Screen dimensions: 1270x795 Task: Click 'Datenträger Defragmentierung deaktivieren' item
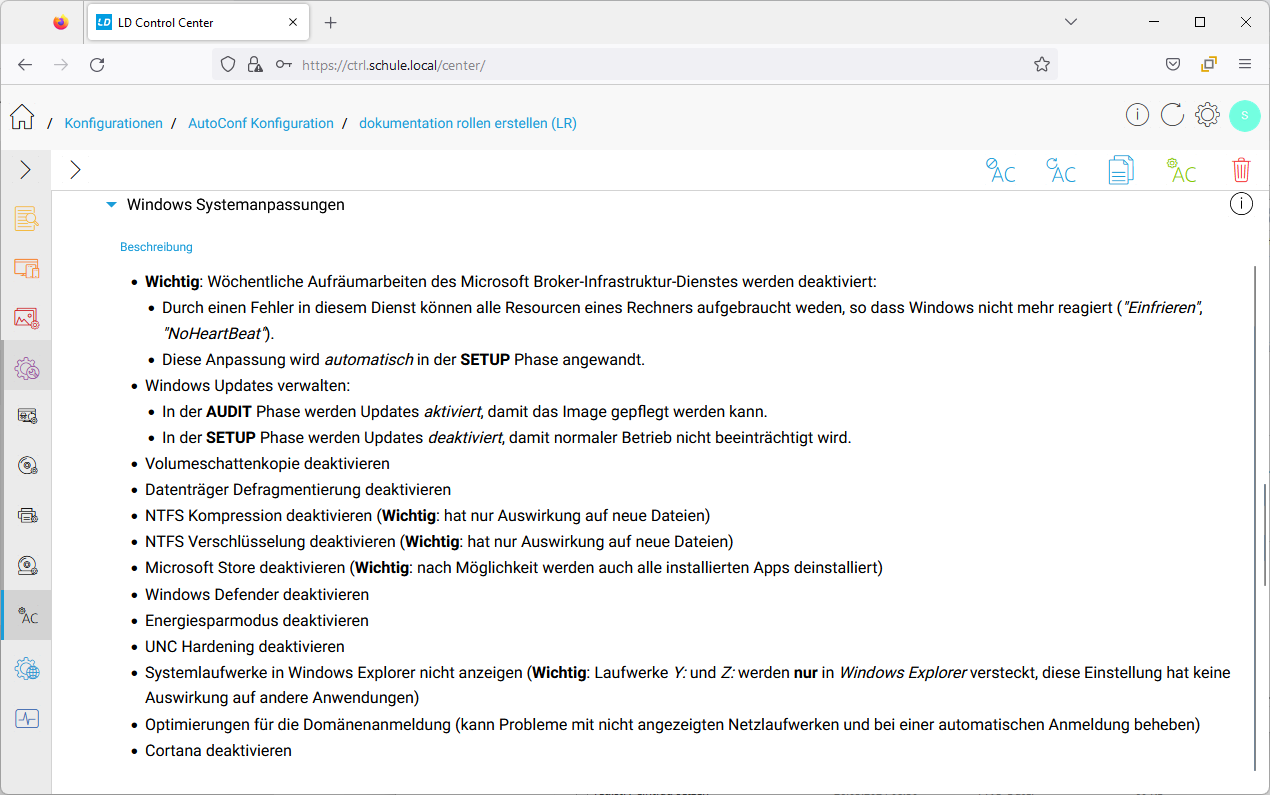(x=298, y=489)
